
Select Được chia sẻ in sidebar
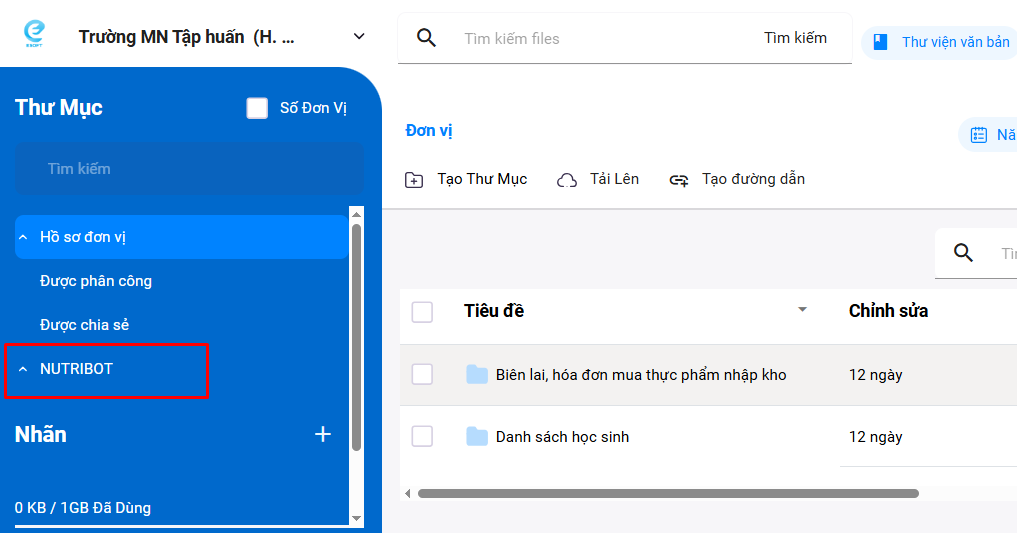coord(85,325)
